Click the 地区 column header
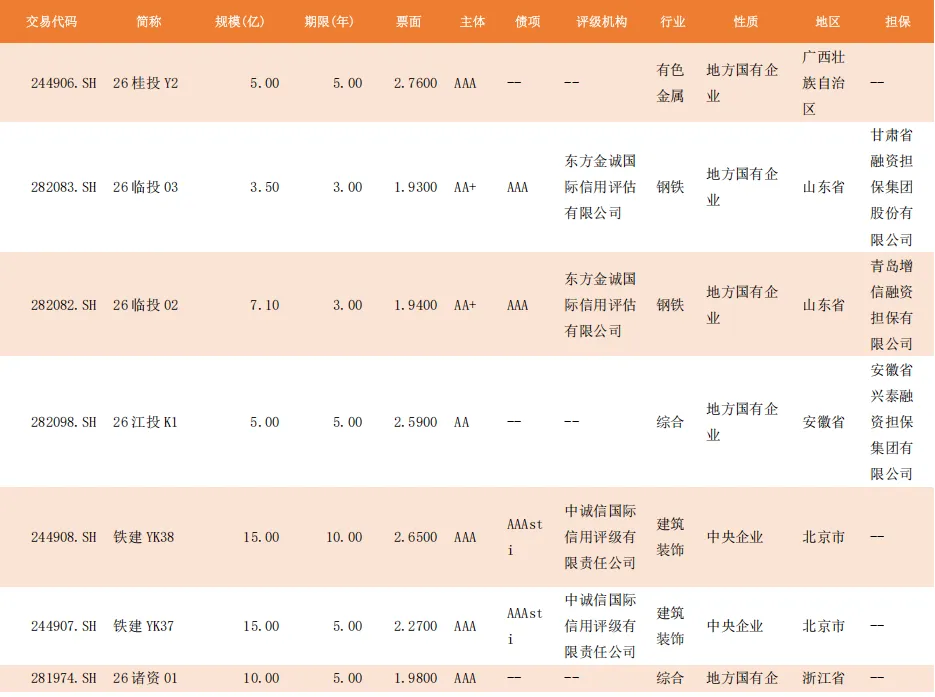This screenshot has height=697, width=935. [x=828, y=22]
